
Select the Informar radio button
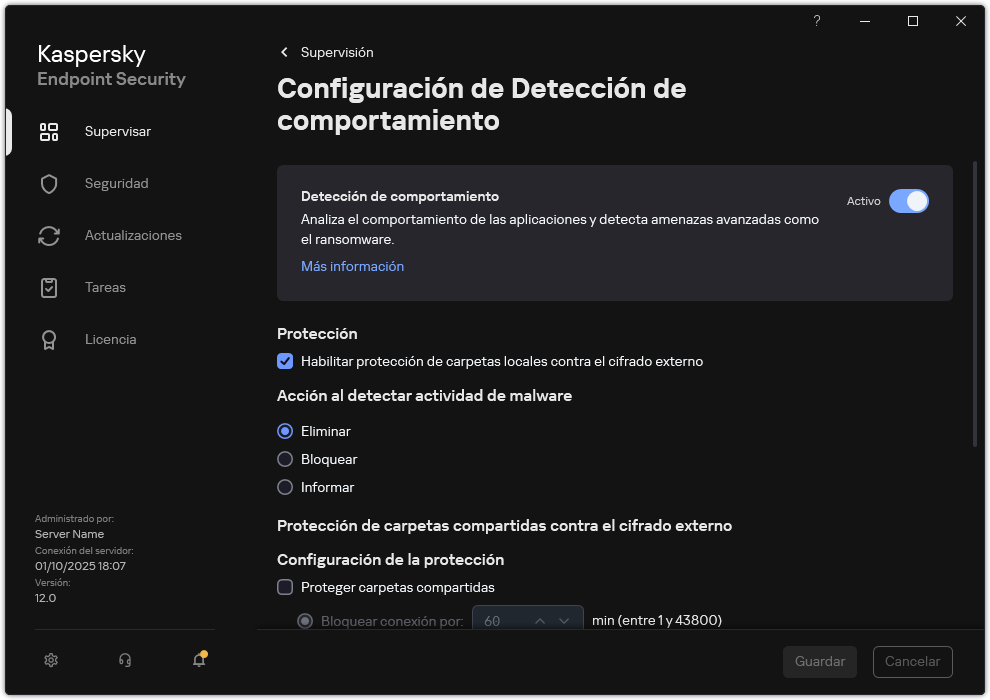pos(285,487)
